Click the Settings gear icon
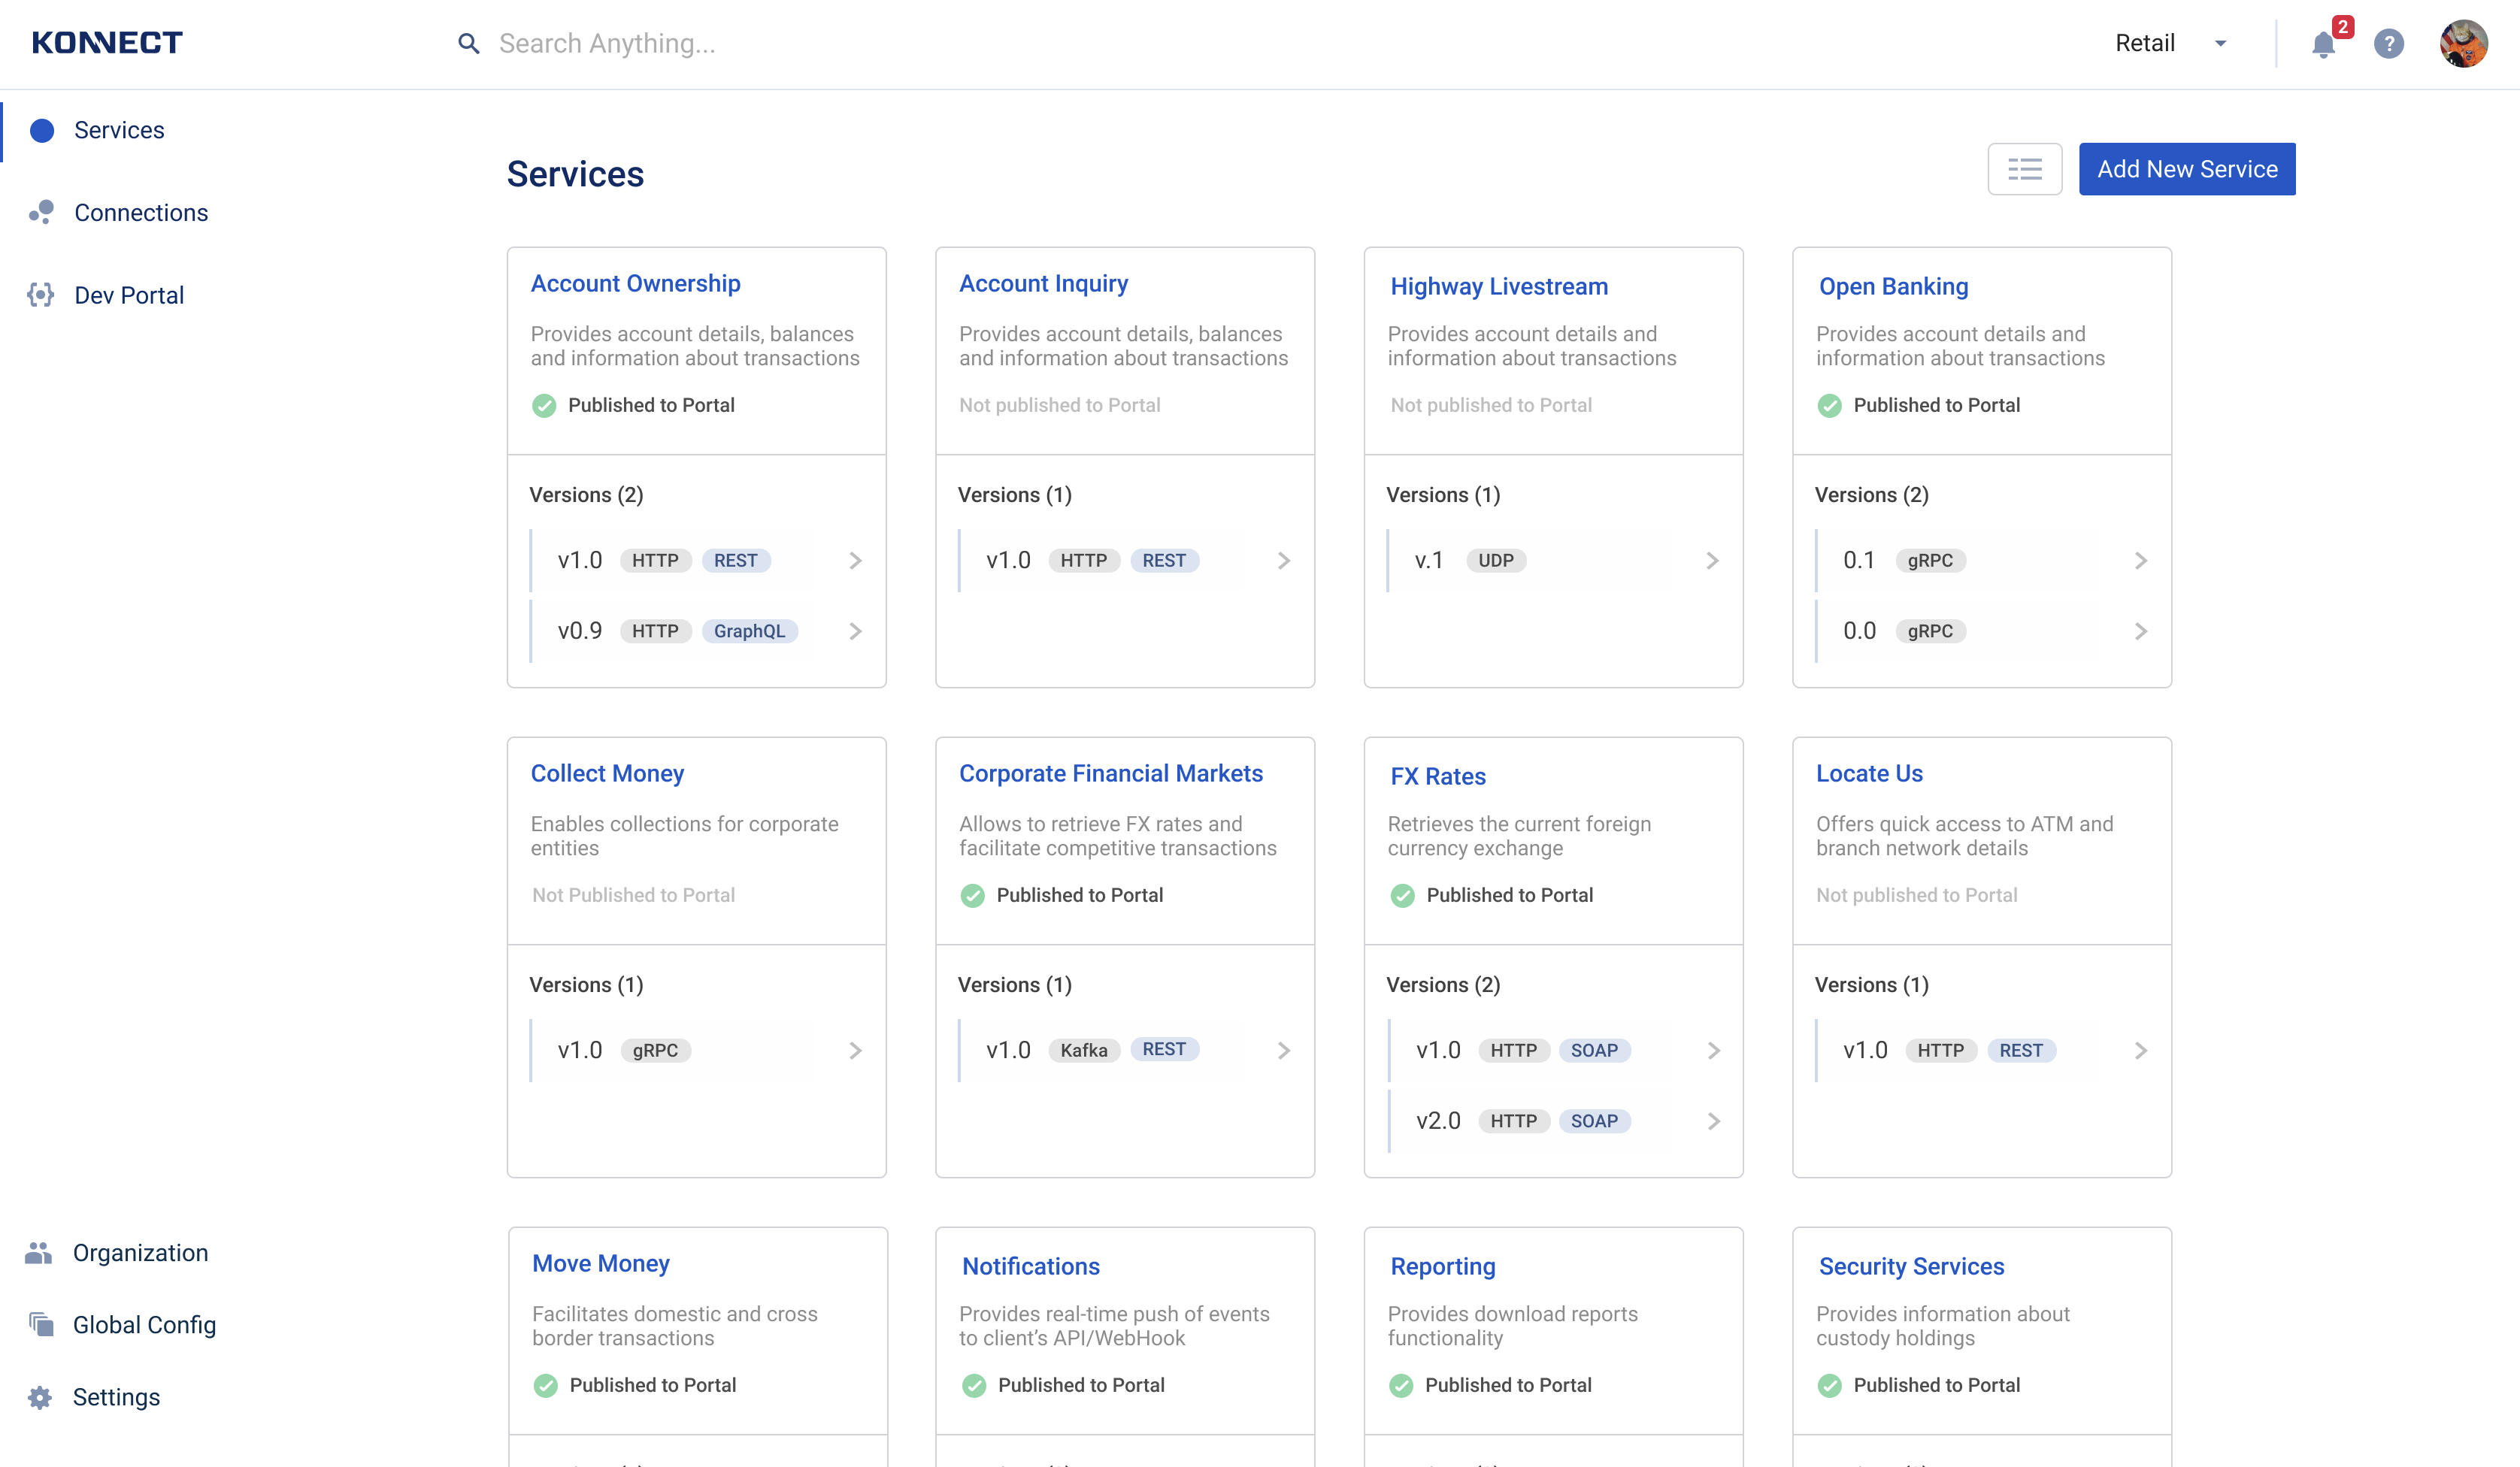Viewport: 2520px width, 1467px height. coord(40,1397)
